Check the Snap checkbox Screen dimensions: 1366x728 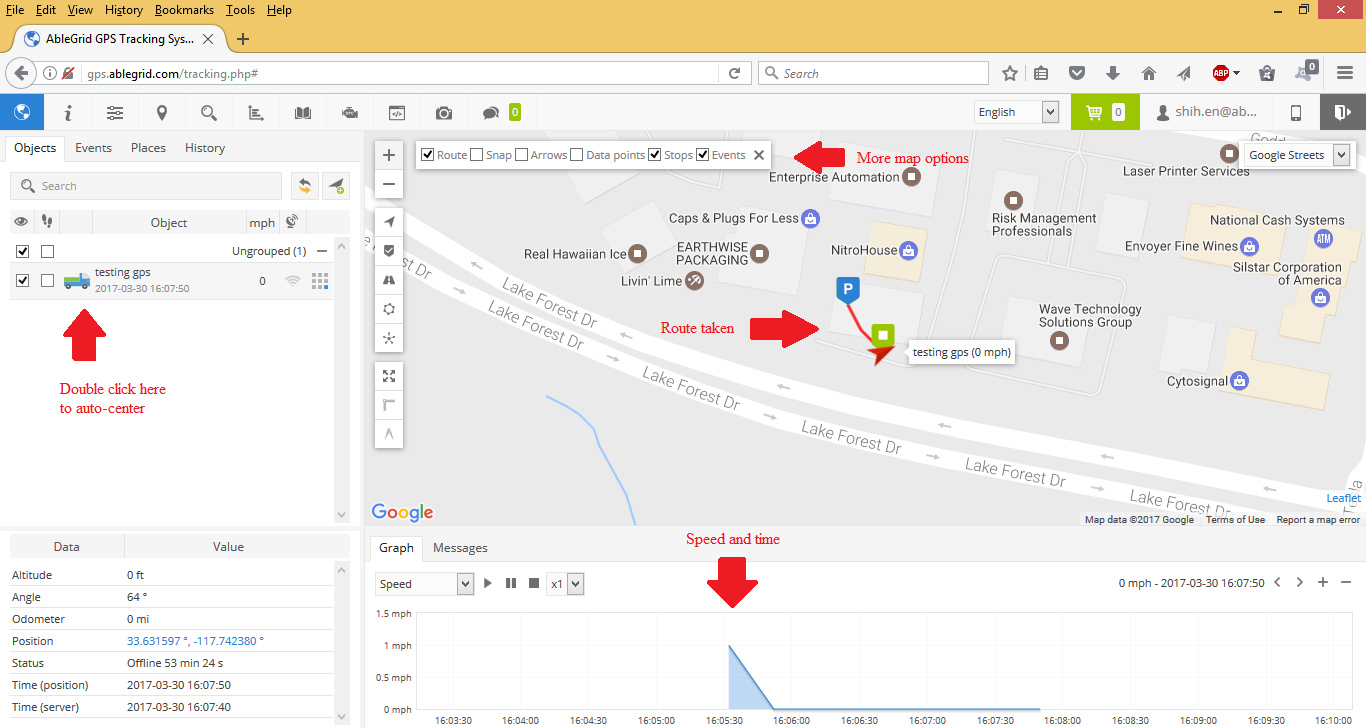[477, 155]
